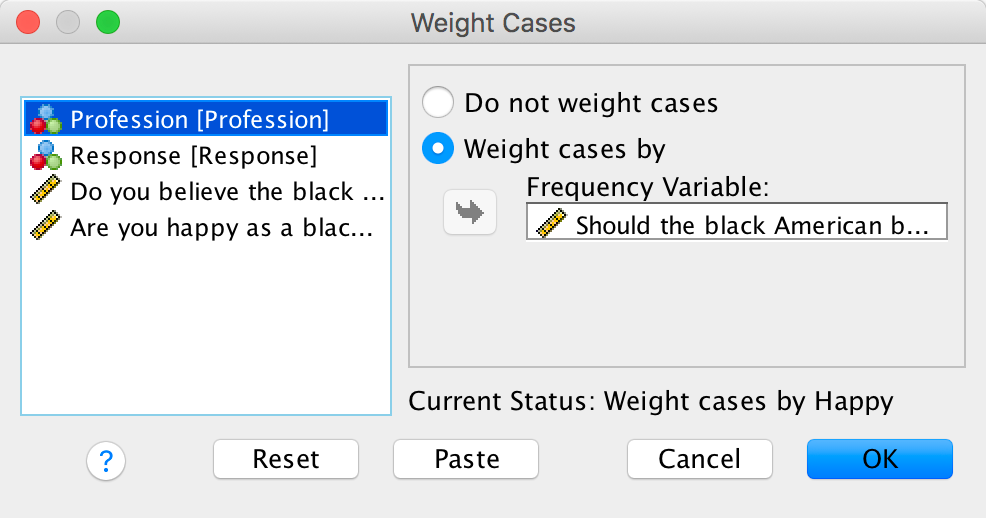Viewport: 986px width, 518px height.
Task: Click ruler icon next to 'Do you believe'
Action: click(45, 192)
